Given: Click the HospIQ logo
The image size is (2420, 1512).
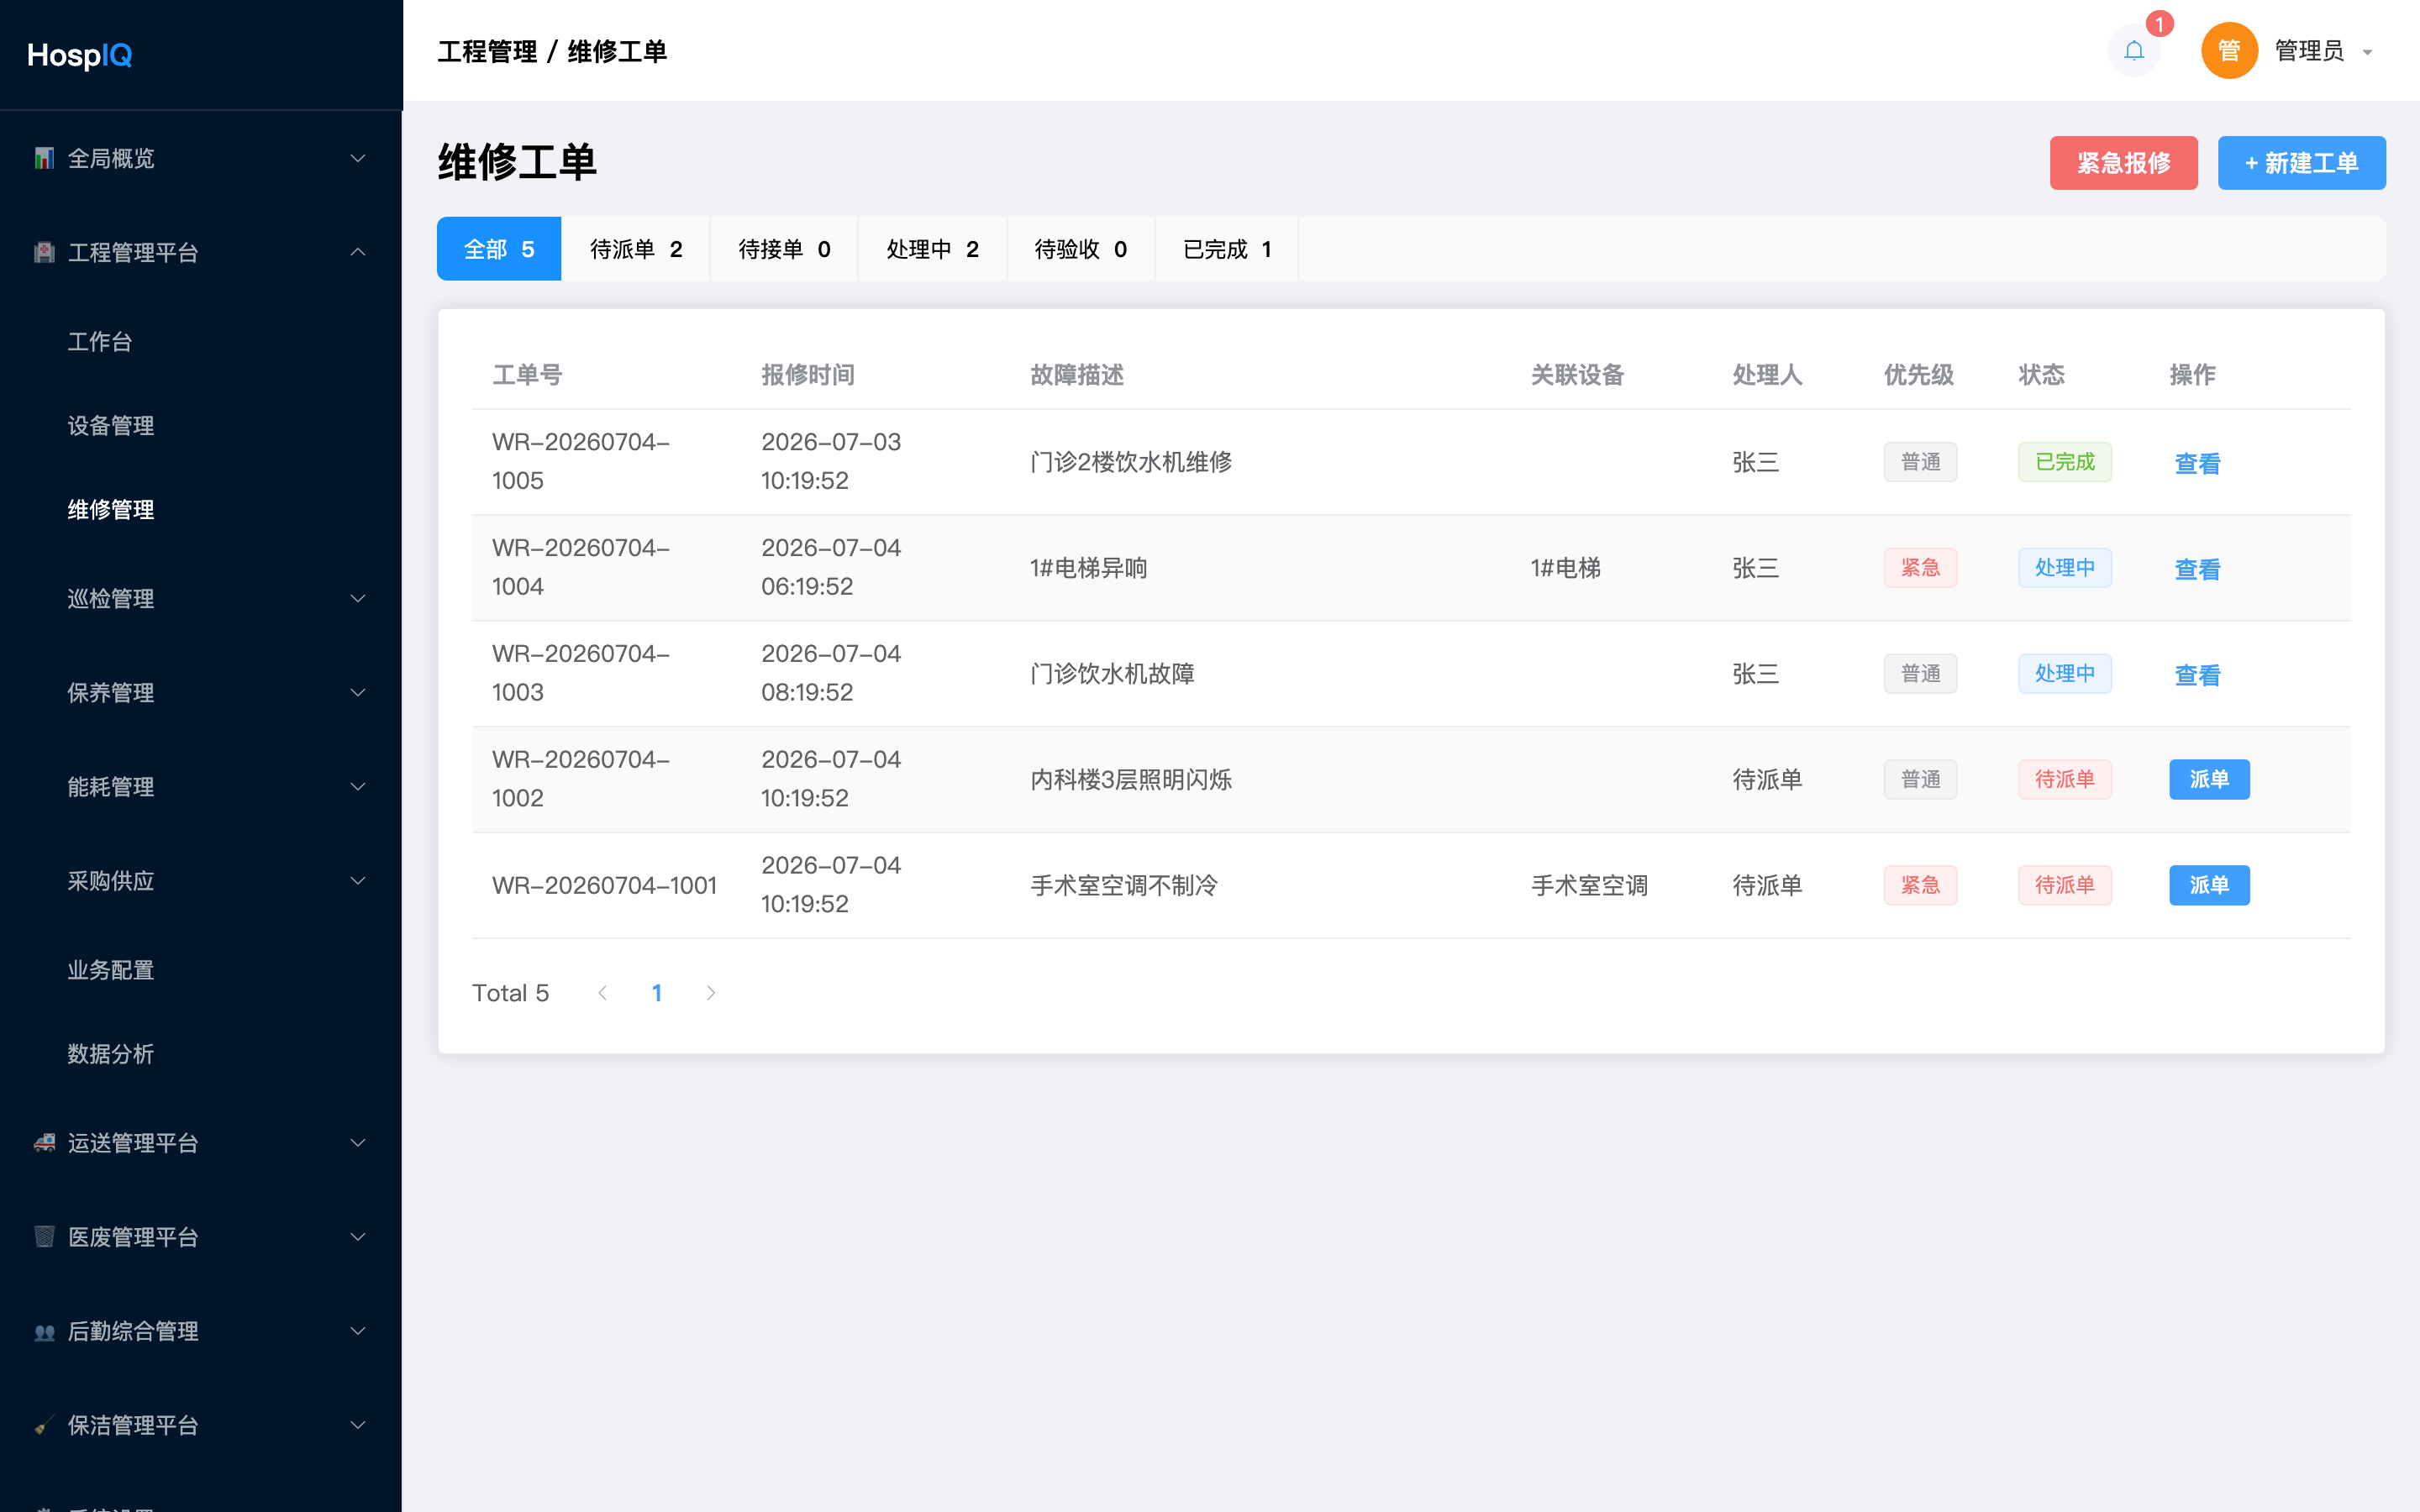Looking at the screenshot, I should [x=80, y=55].
